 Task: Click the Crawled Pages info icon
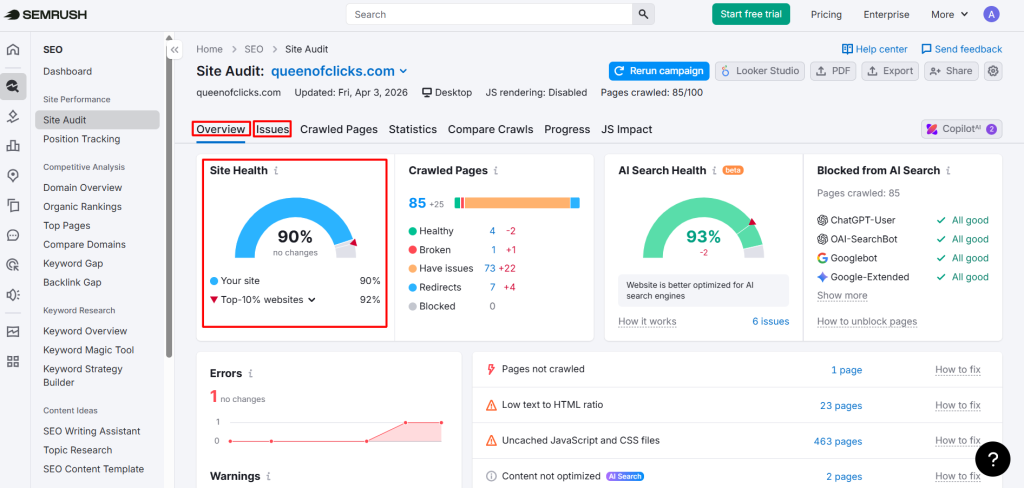coord(496,171)
